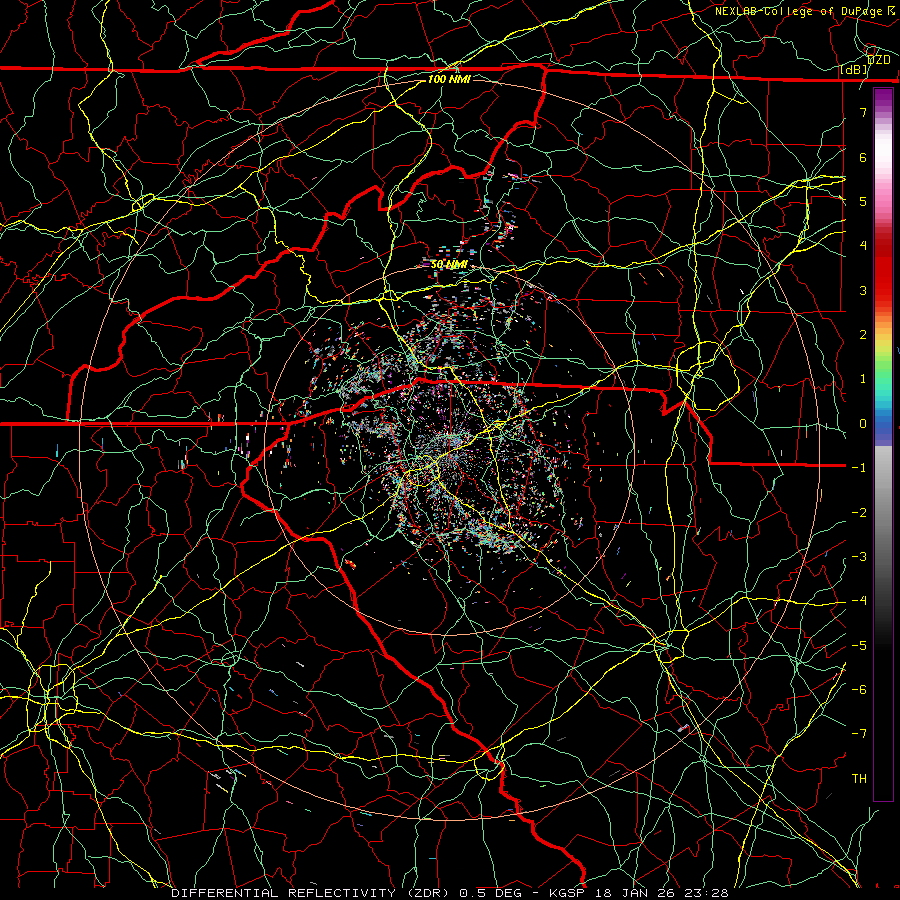Click the scale value -2 label

859,513
